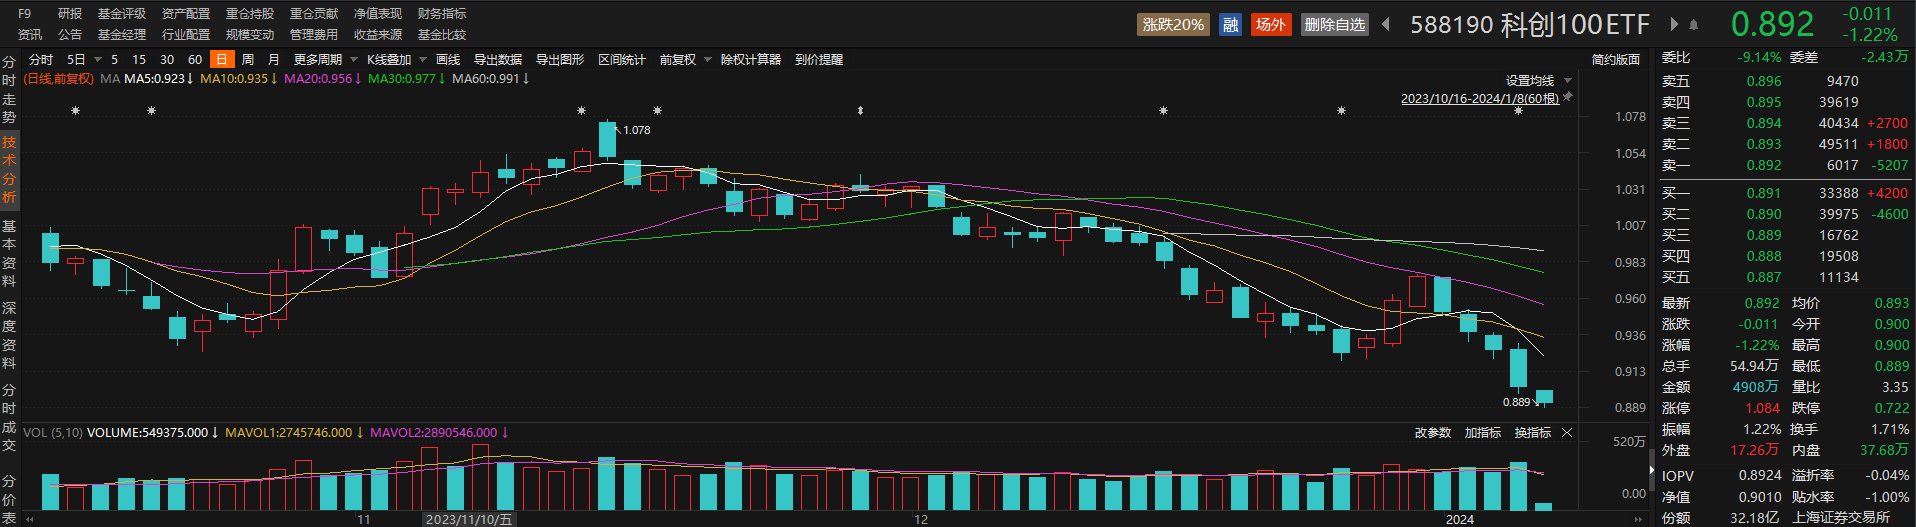Click the 删除自选 button
The height and width of the screenshot is (527, 1916).
(x=1335, y=24)
